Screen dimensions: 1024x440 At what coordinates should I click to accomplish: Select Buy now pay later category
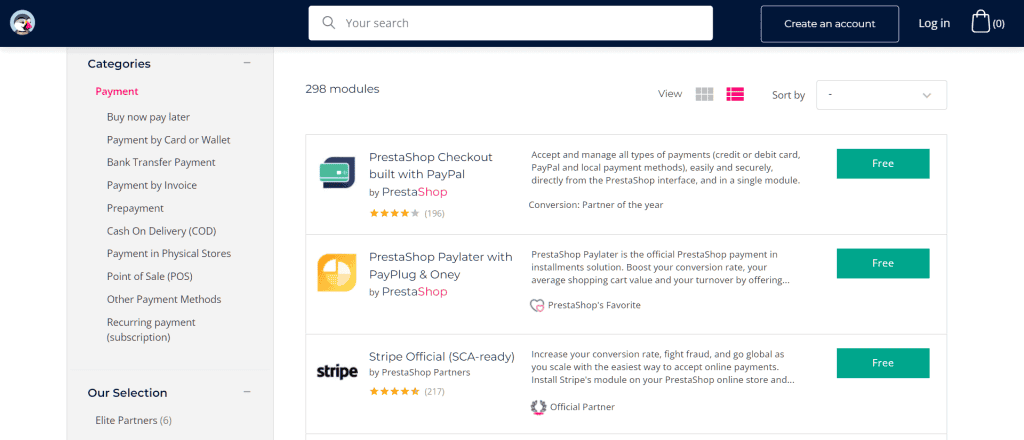pos(148,118)
